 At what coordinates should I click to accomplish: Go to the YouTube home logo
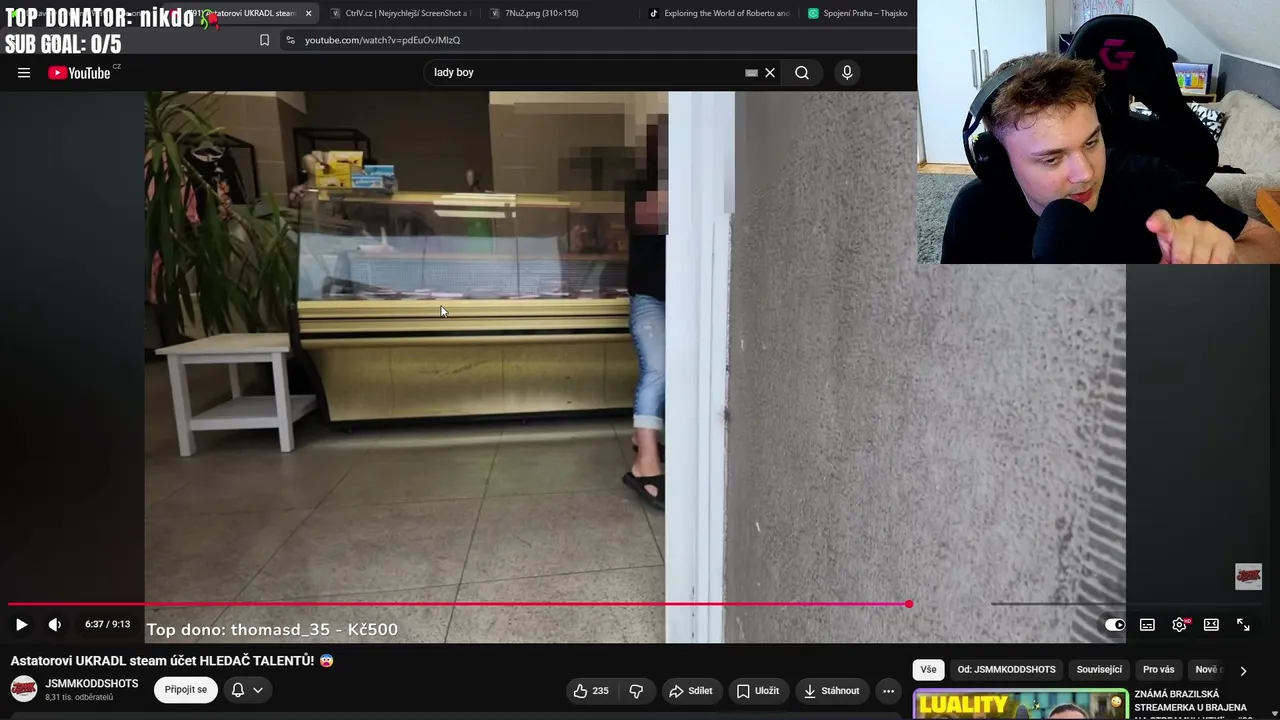click(80, 72)
